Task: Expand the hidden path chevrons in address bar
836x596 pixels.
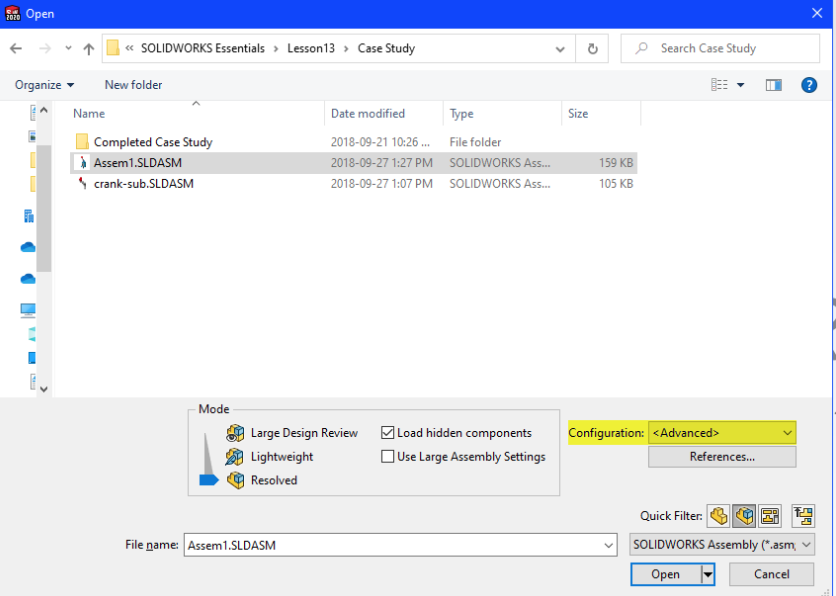Action: 129,48
